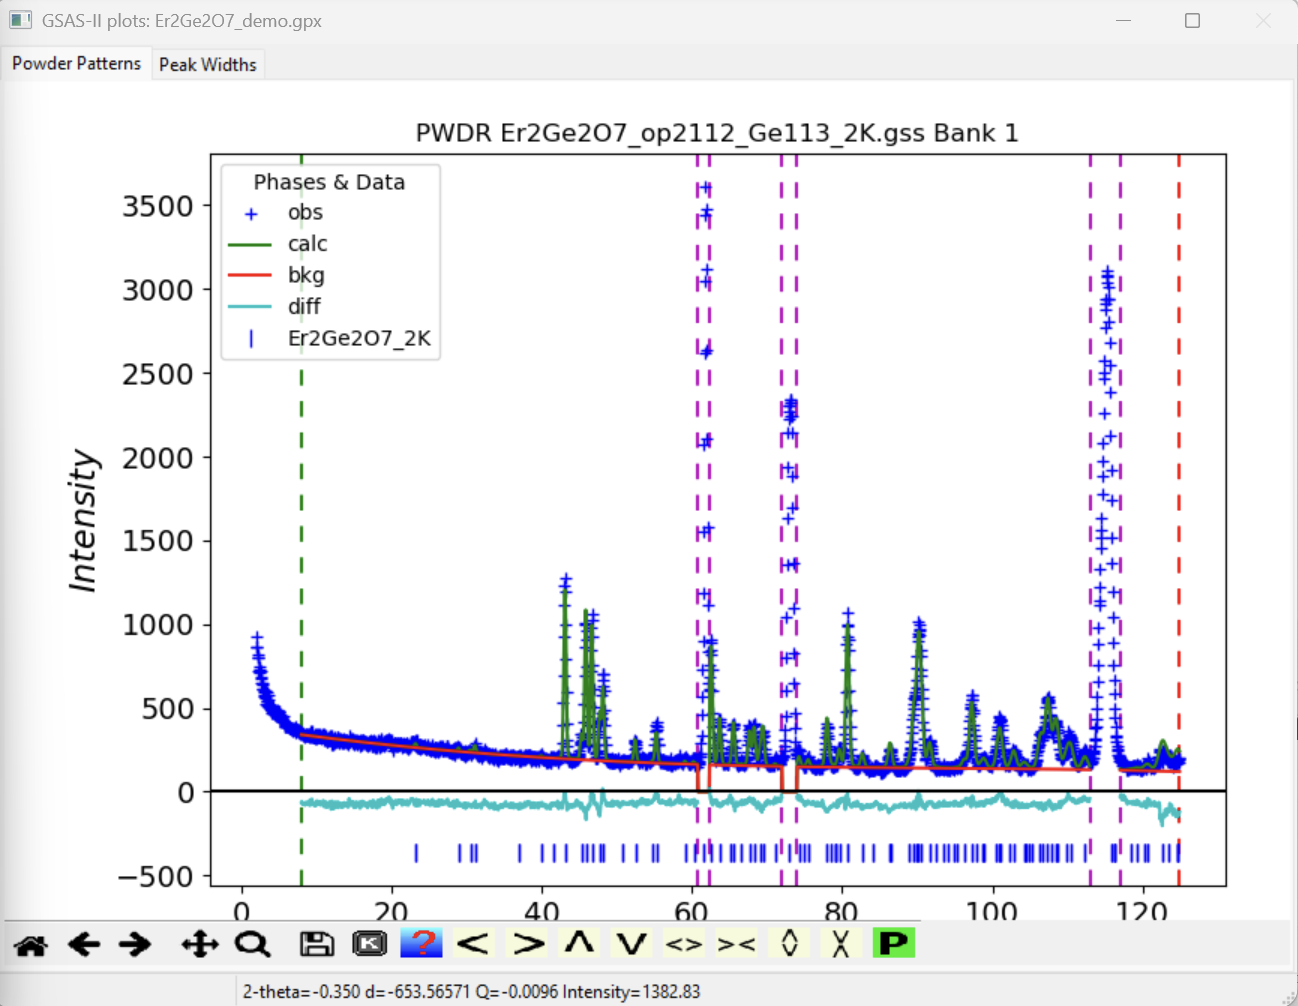Image resolution: width=1298 pixels, height=1006 pixels.
Task: Click 'bkg' entry in the legend
Action: tap(306, 275)
